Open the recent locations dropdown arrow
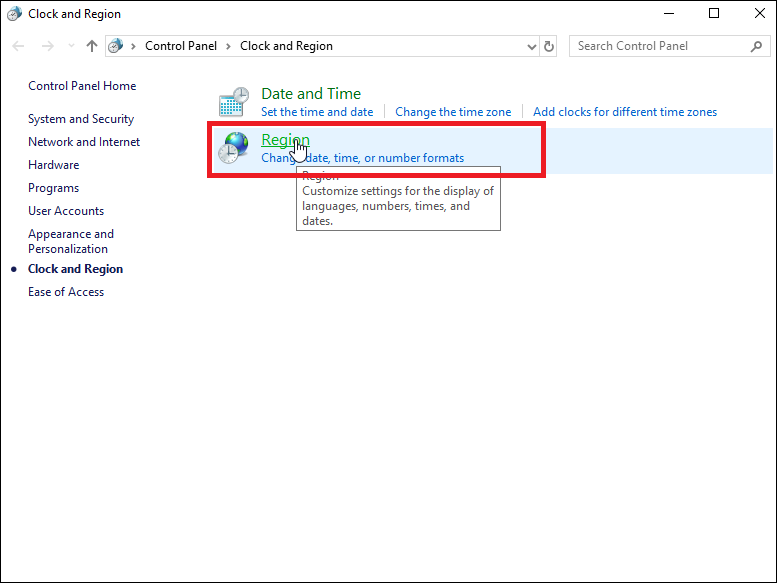Screen dimensions: 777x583 [x=71, y=46]
